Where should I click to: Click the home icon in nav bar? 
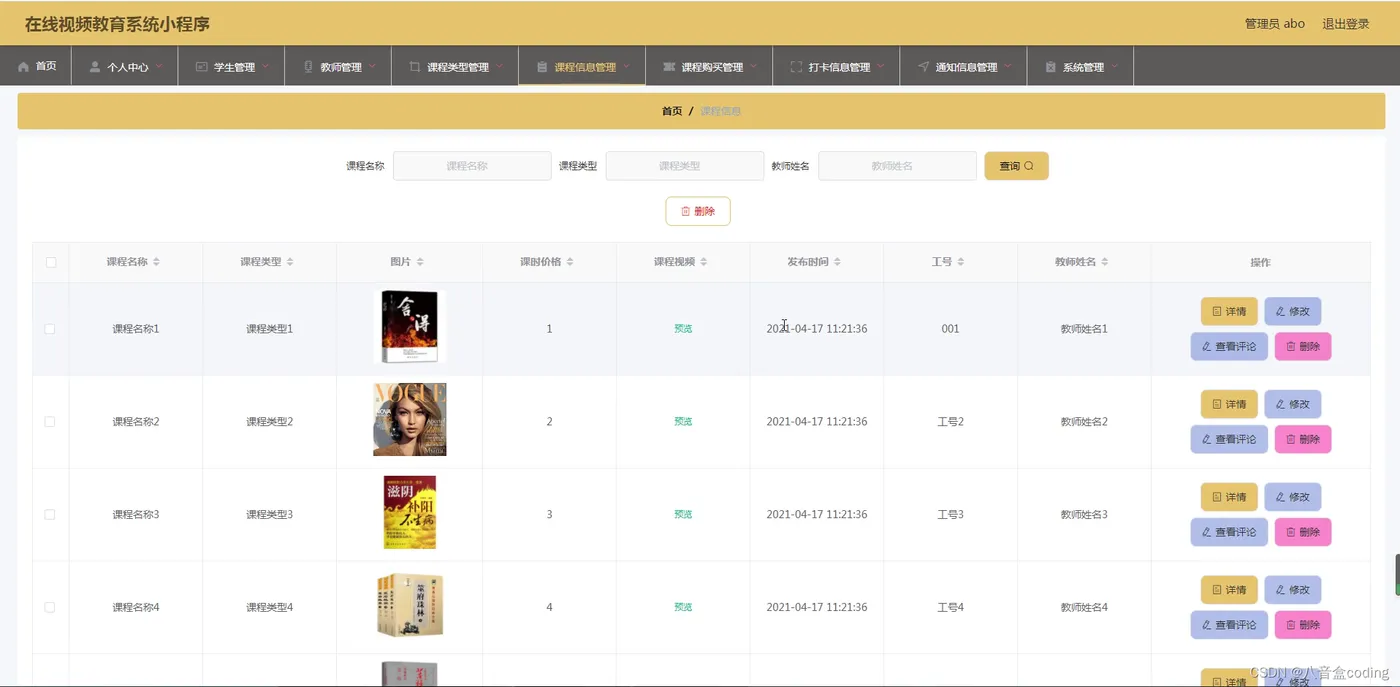point(23,67)
